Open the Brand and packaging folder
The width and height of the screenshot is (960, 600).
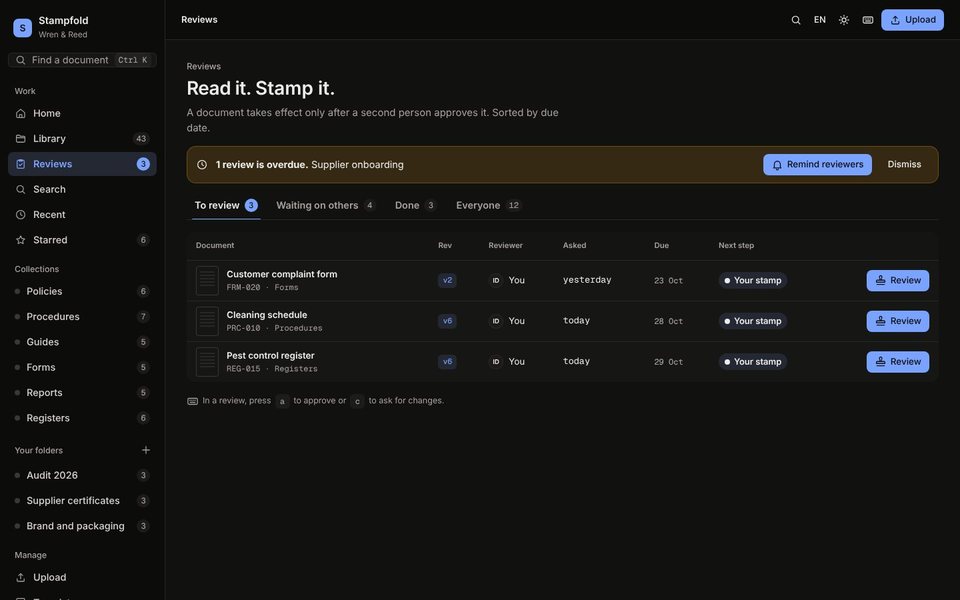point(82,526)
